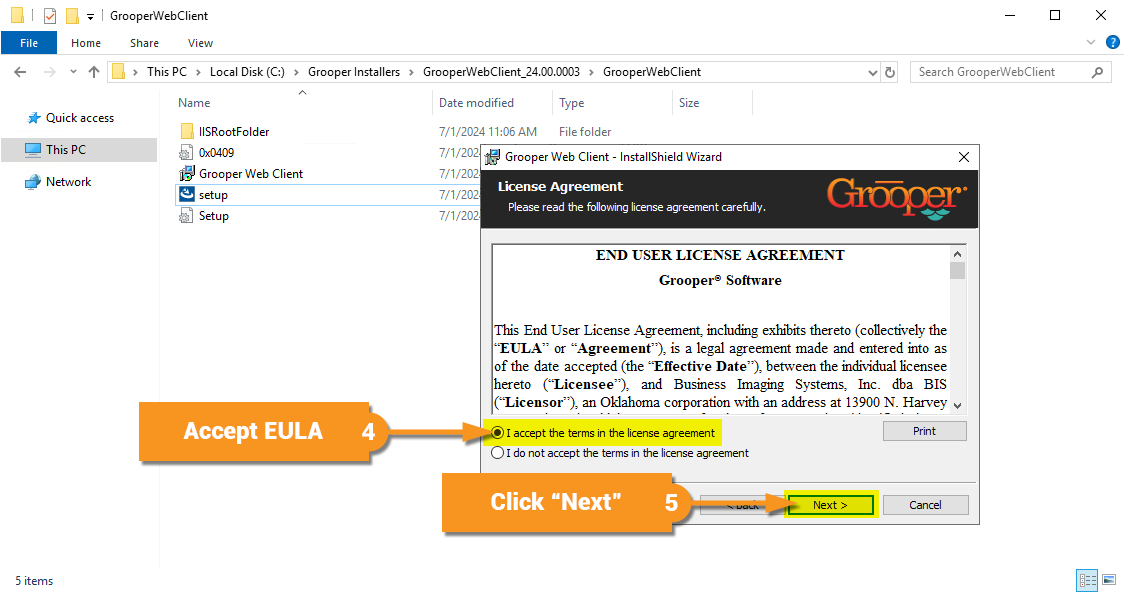Close the InstallShield Wizard dialog

(964, 157)
